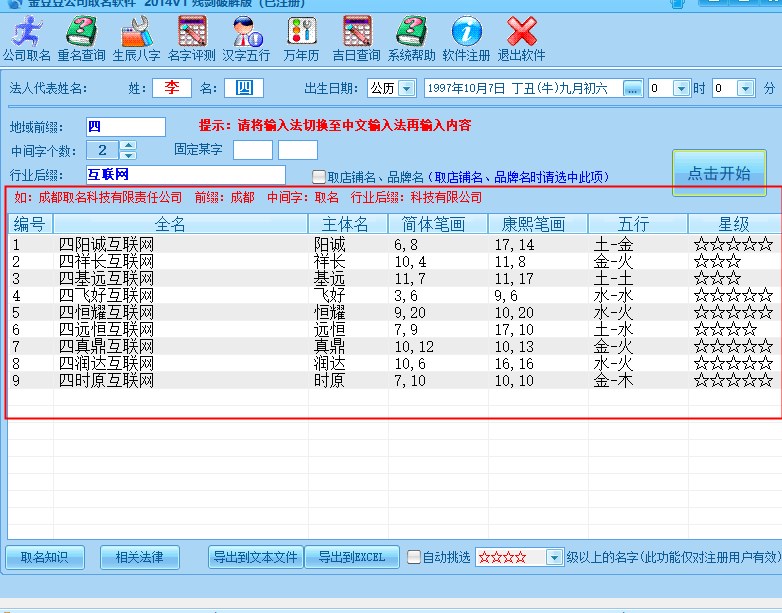Image resolution: width=782 pixels, height=613 pixels.
Task: Click the 导出到文本文件 button
Action: (x=255, y=557)
